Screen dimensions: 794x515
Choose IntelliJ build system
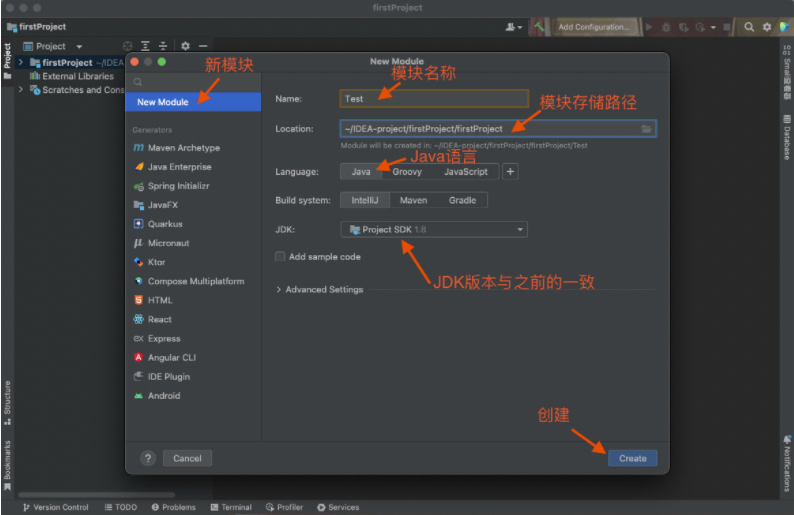point(365,200)
